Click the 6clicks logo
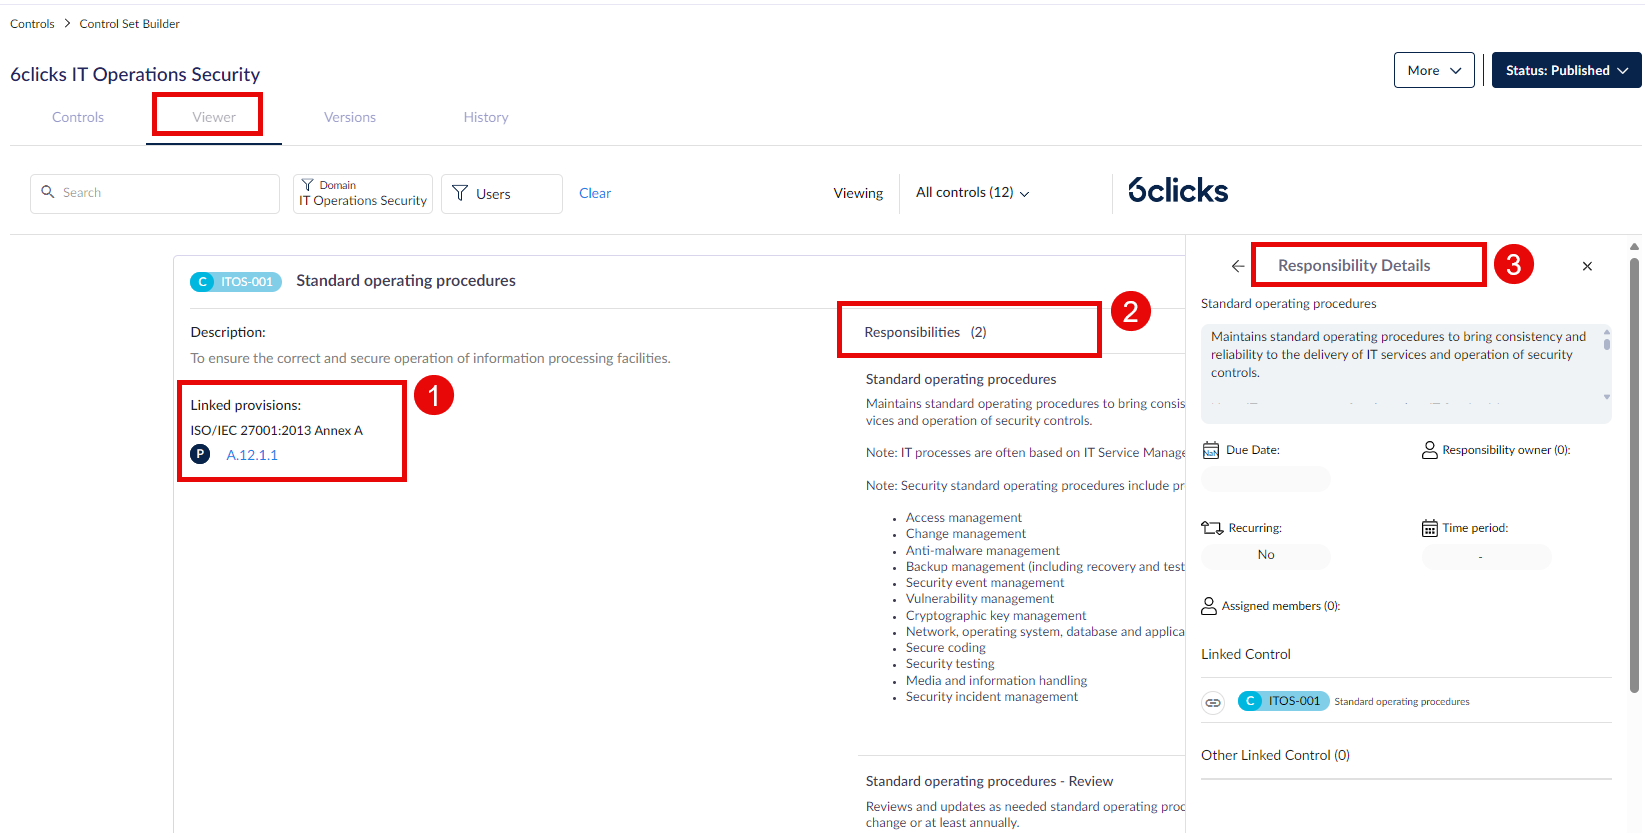 1178,190
